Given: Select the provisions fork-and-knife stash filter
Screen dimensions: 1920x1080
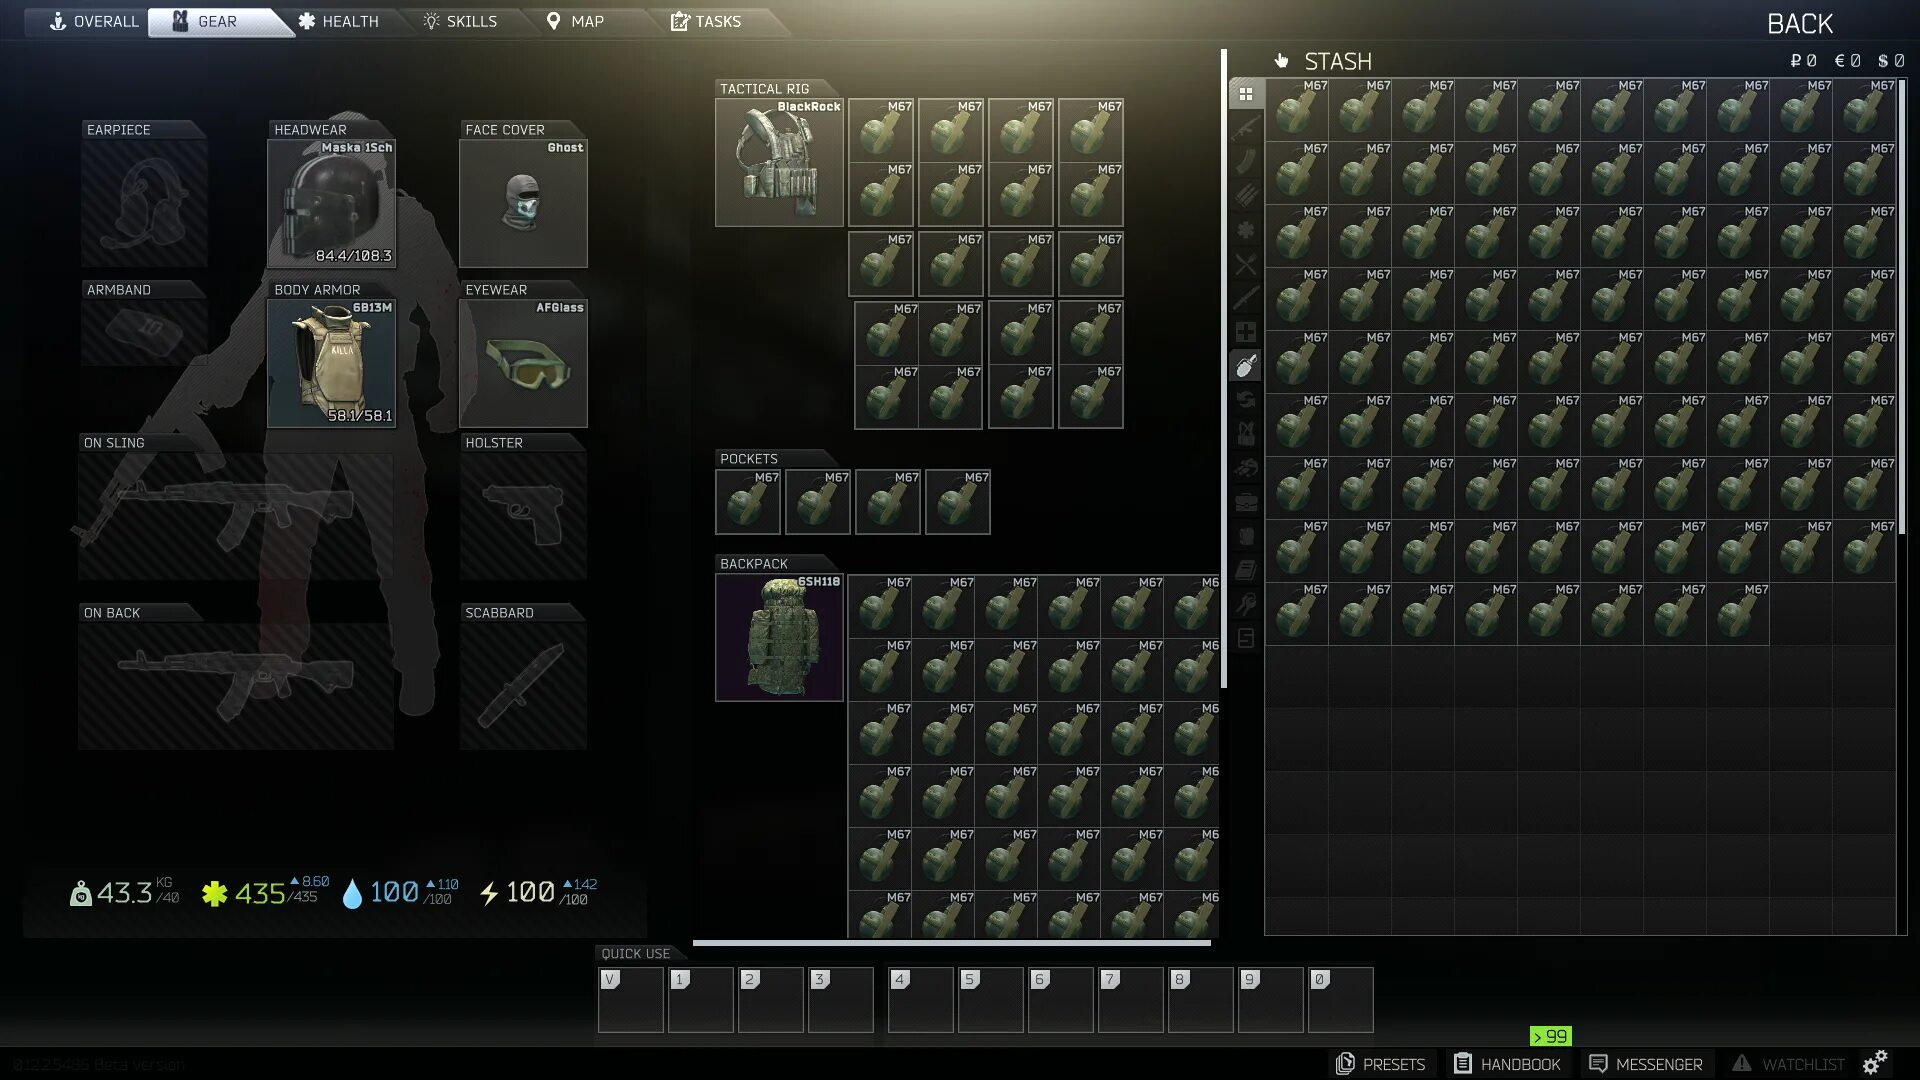Looking at the screenshot, I should 1246,264.
